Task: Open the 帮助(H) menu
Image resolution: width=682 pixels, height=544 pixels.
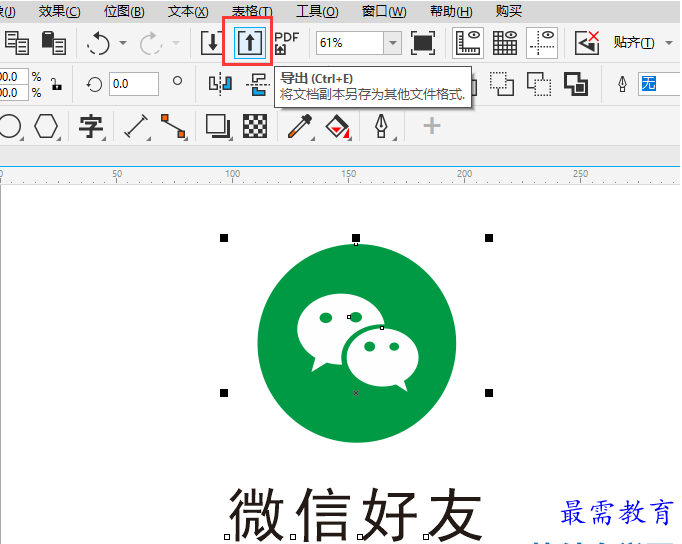Action: tap(451, 11)
